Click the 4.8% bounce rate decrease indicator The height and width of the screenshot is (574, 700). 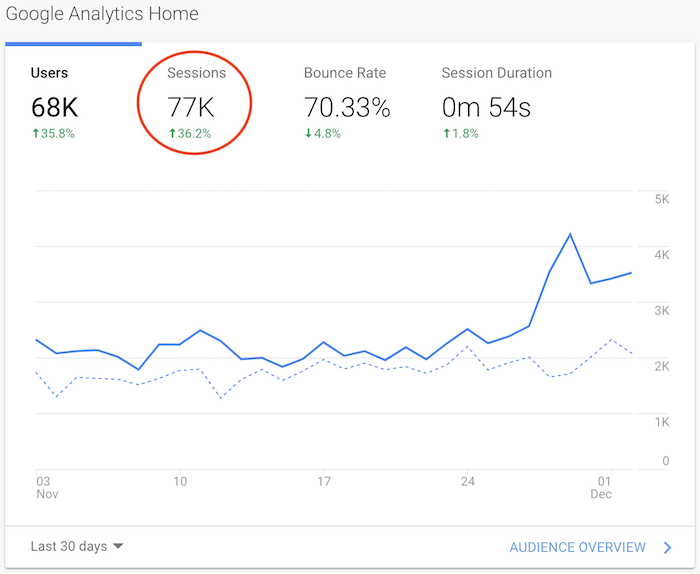(x=323, y=133)
